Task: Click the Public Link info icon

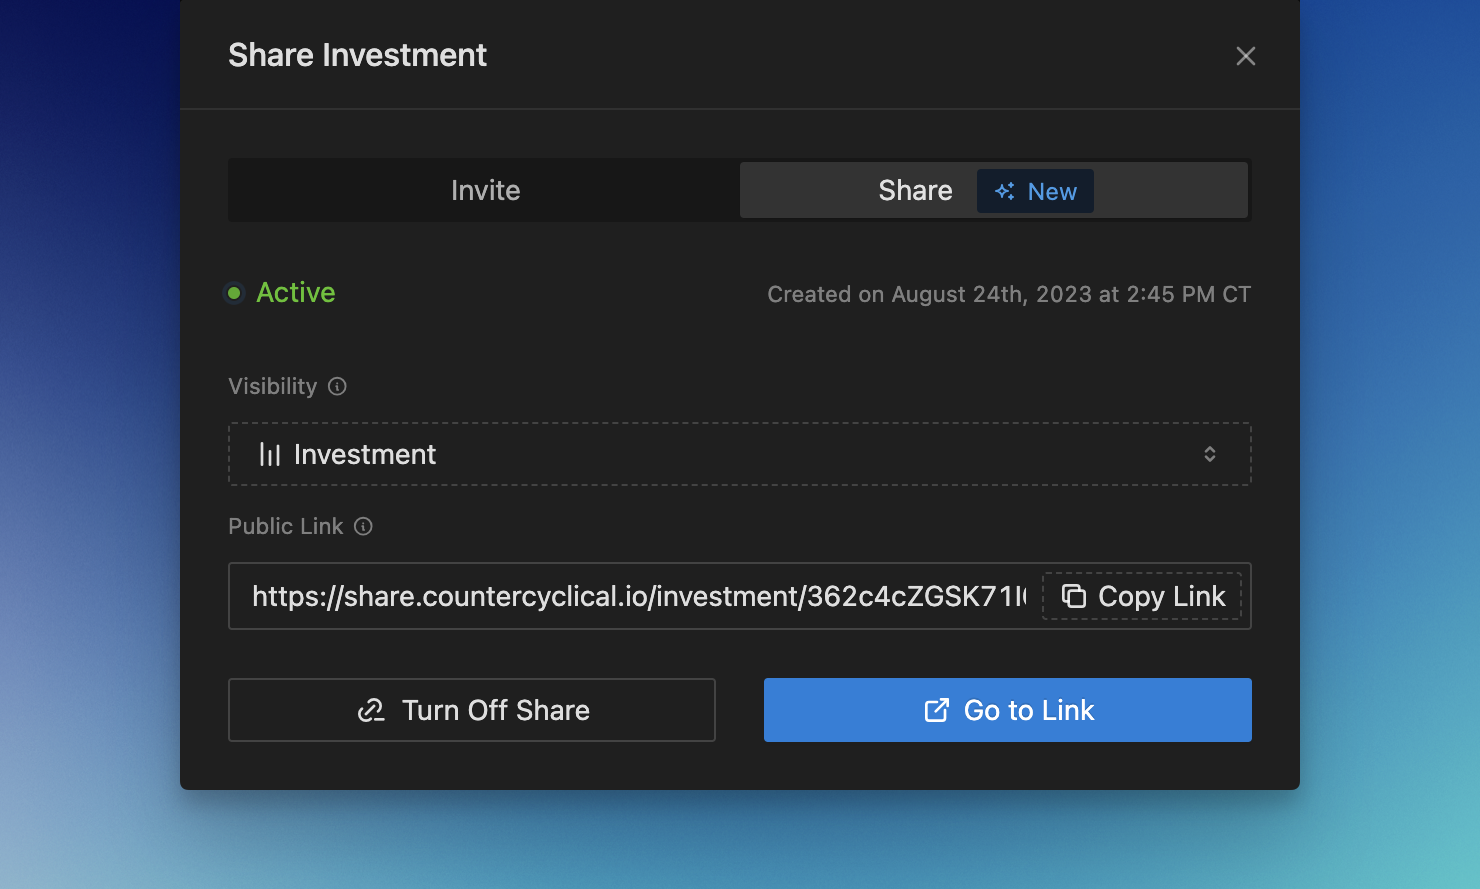Action: pyautogui.click(x=364, y=527)
